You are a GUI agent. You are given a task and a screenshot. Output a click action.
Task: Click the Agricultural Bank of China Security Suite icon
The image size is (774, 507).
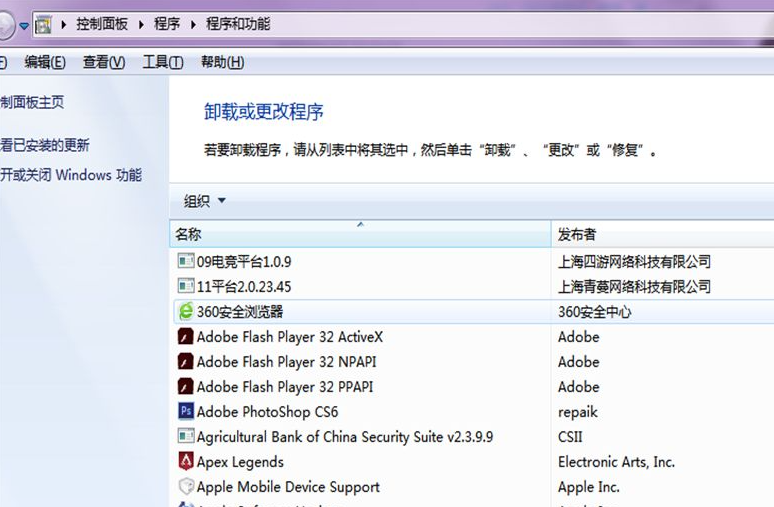point(186,436)
